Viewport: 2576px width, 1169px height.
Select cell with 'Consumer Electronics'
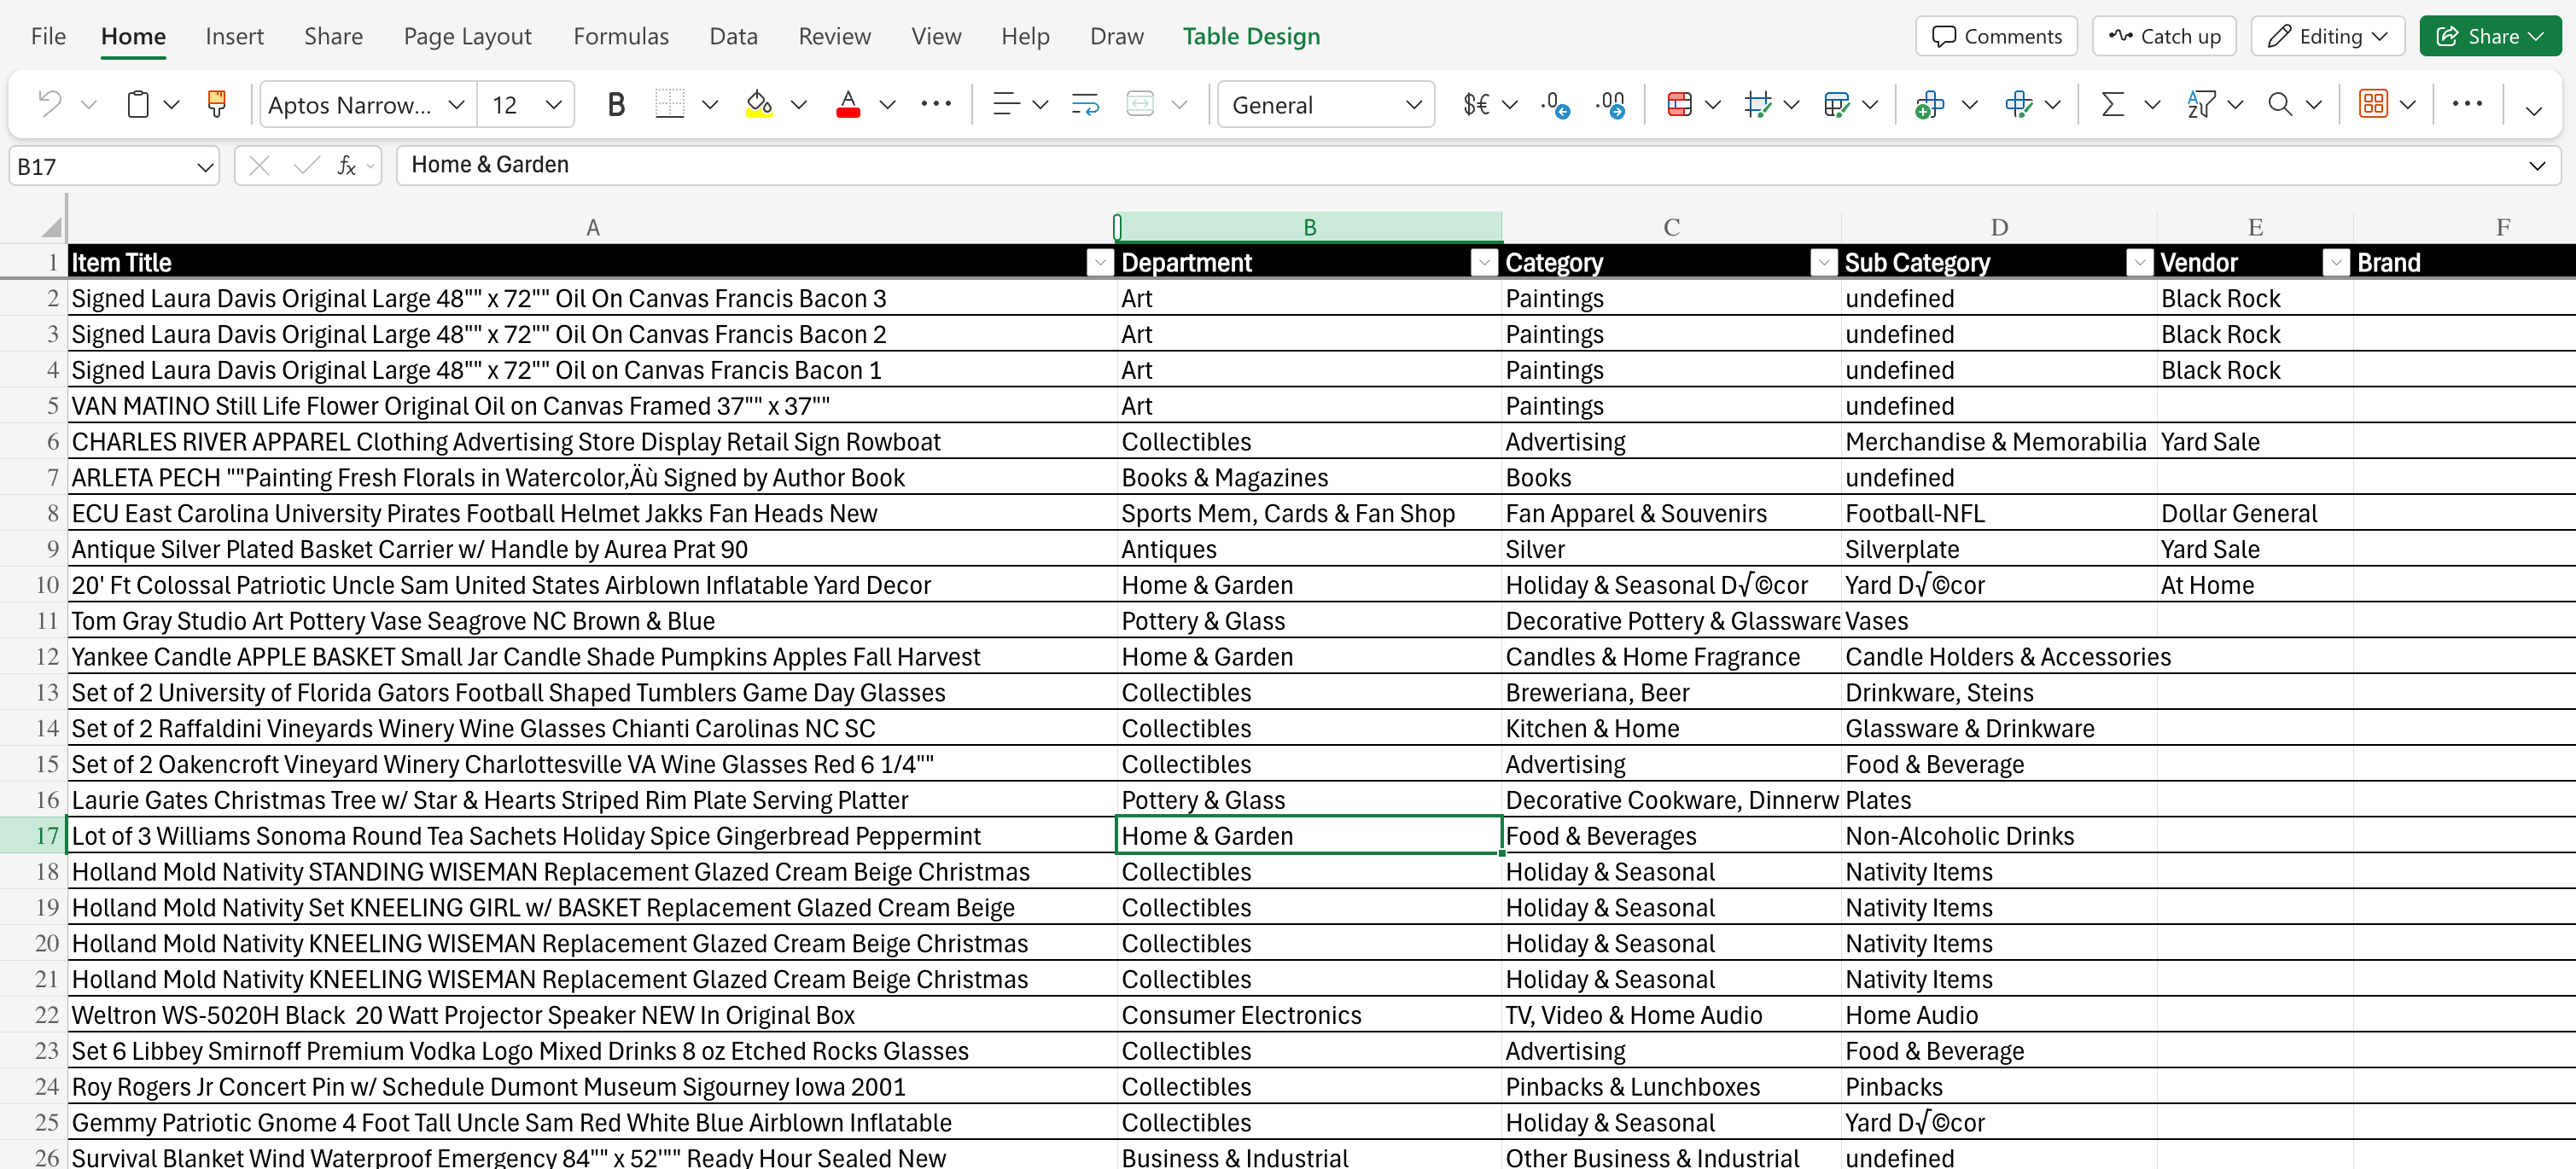pyautogui.click(x=1309, y=1015)
